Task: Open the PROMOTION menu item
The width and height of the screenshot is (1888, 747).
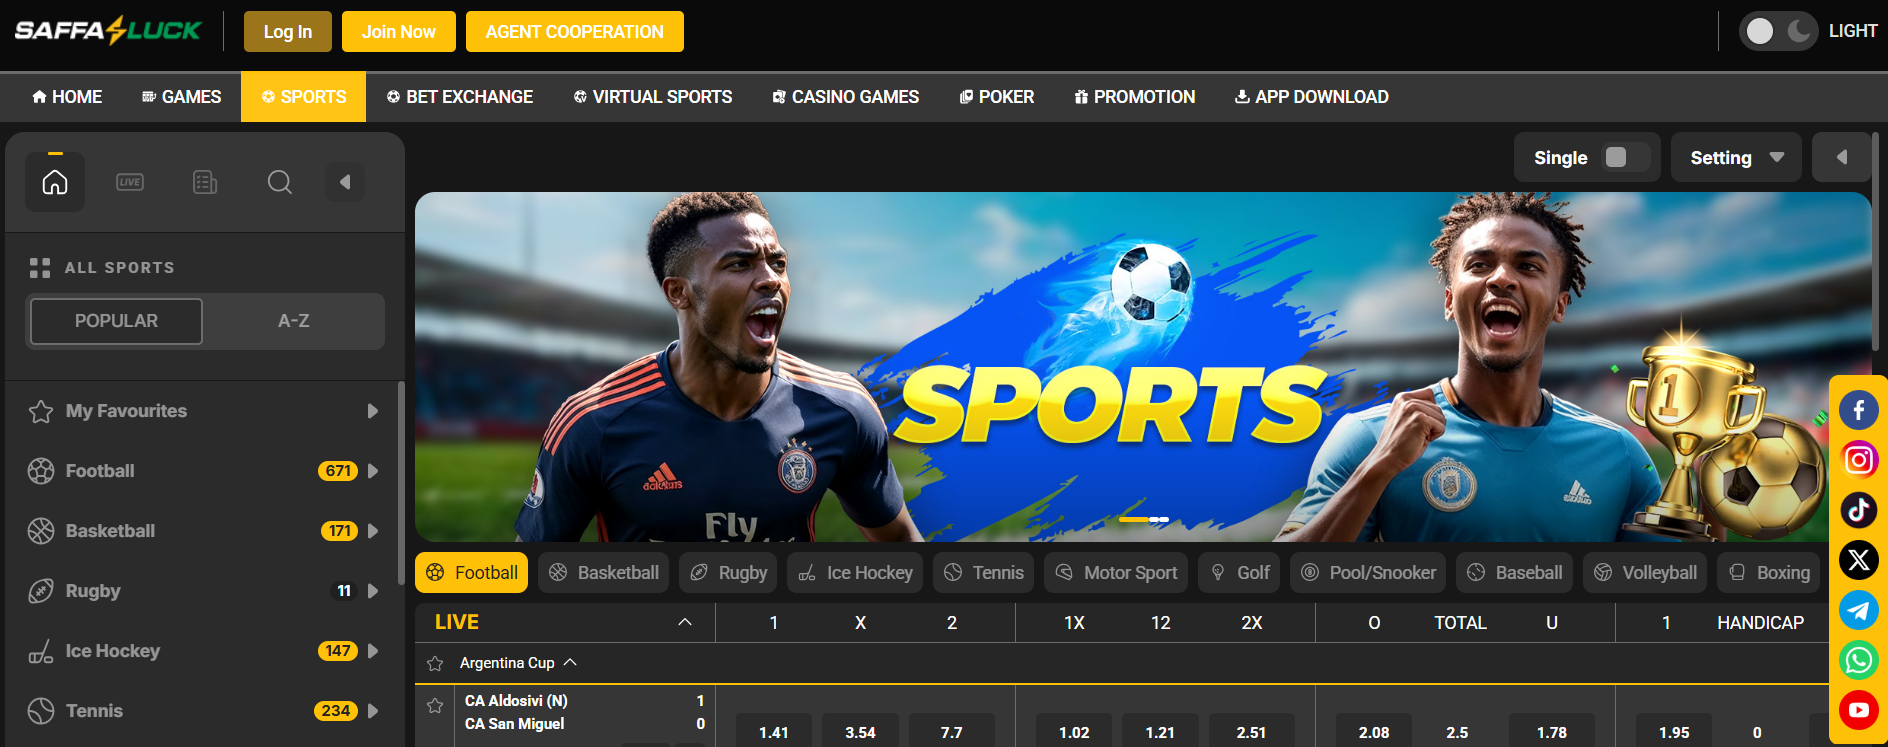Action: click(x=1135, y=97)
